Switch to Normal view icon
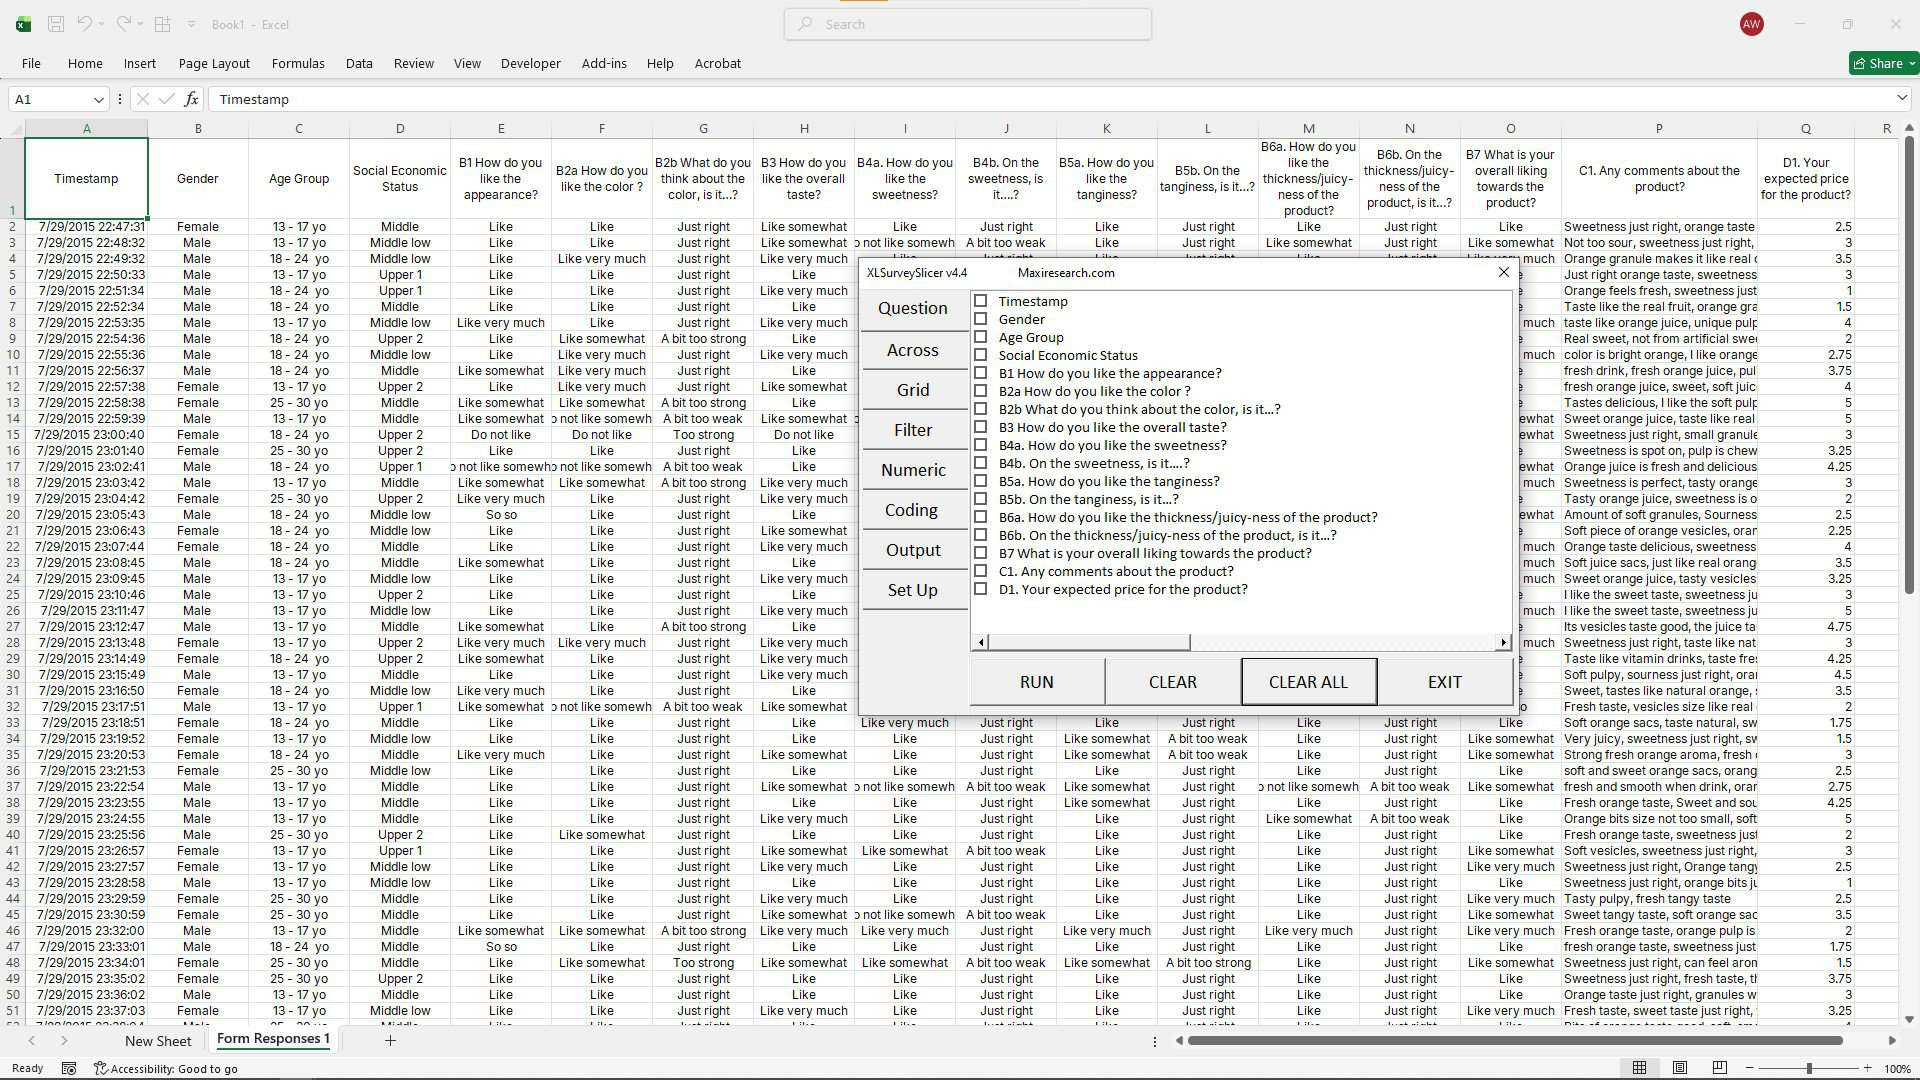This screenshot has width=1920, height=1080. click(1639, 1068)
